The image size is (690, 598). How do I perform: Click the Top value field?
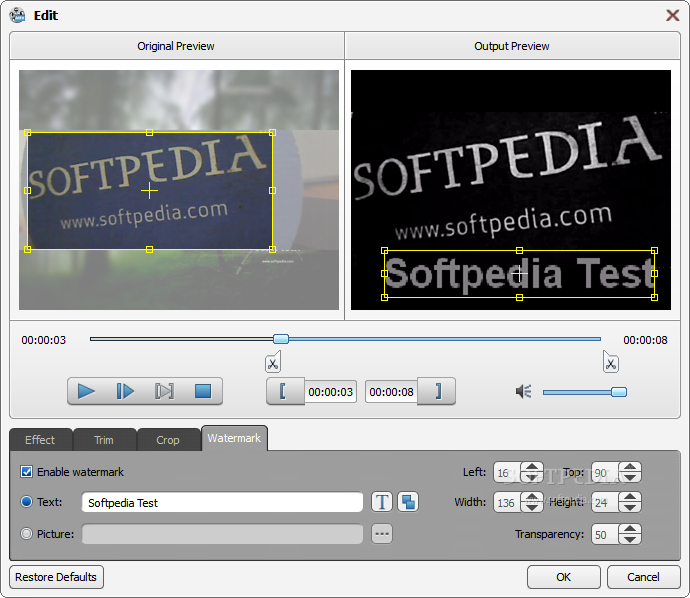point(605,473)
